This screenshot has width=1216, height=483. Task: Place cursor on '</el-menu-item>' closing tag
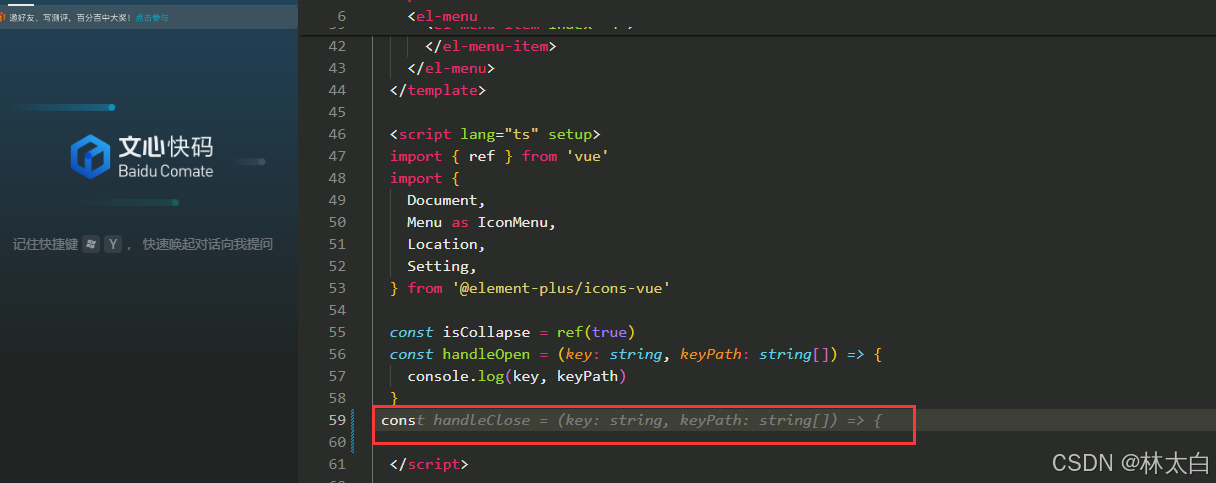click(x=491, y=46)
